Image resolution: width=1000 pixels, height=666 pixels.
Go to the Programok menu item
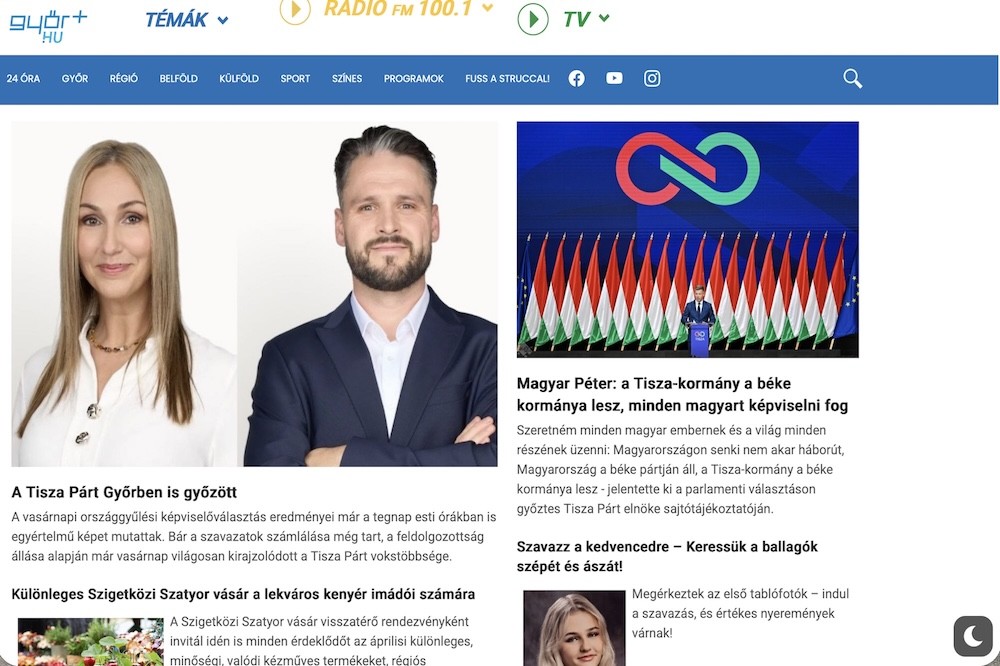point(413,78)
